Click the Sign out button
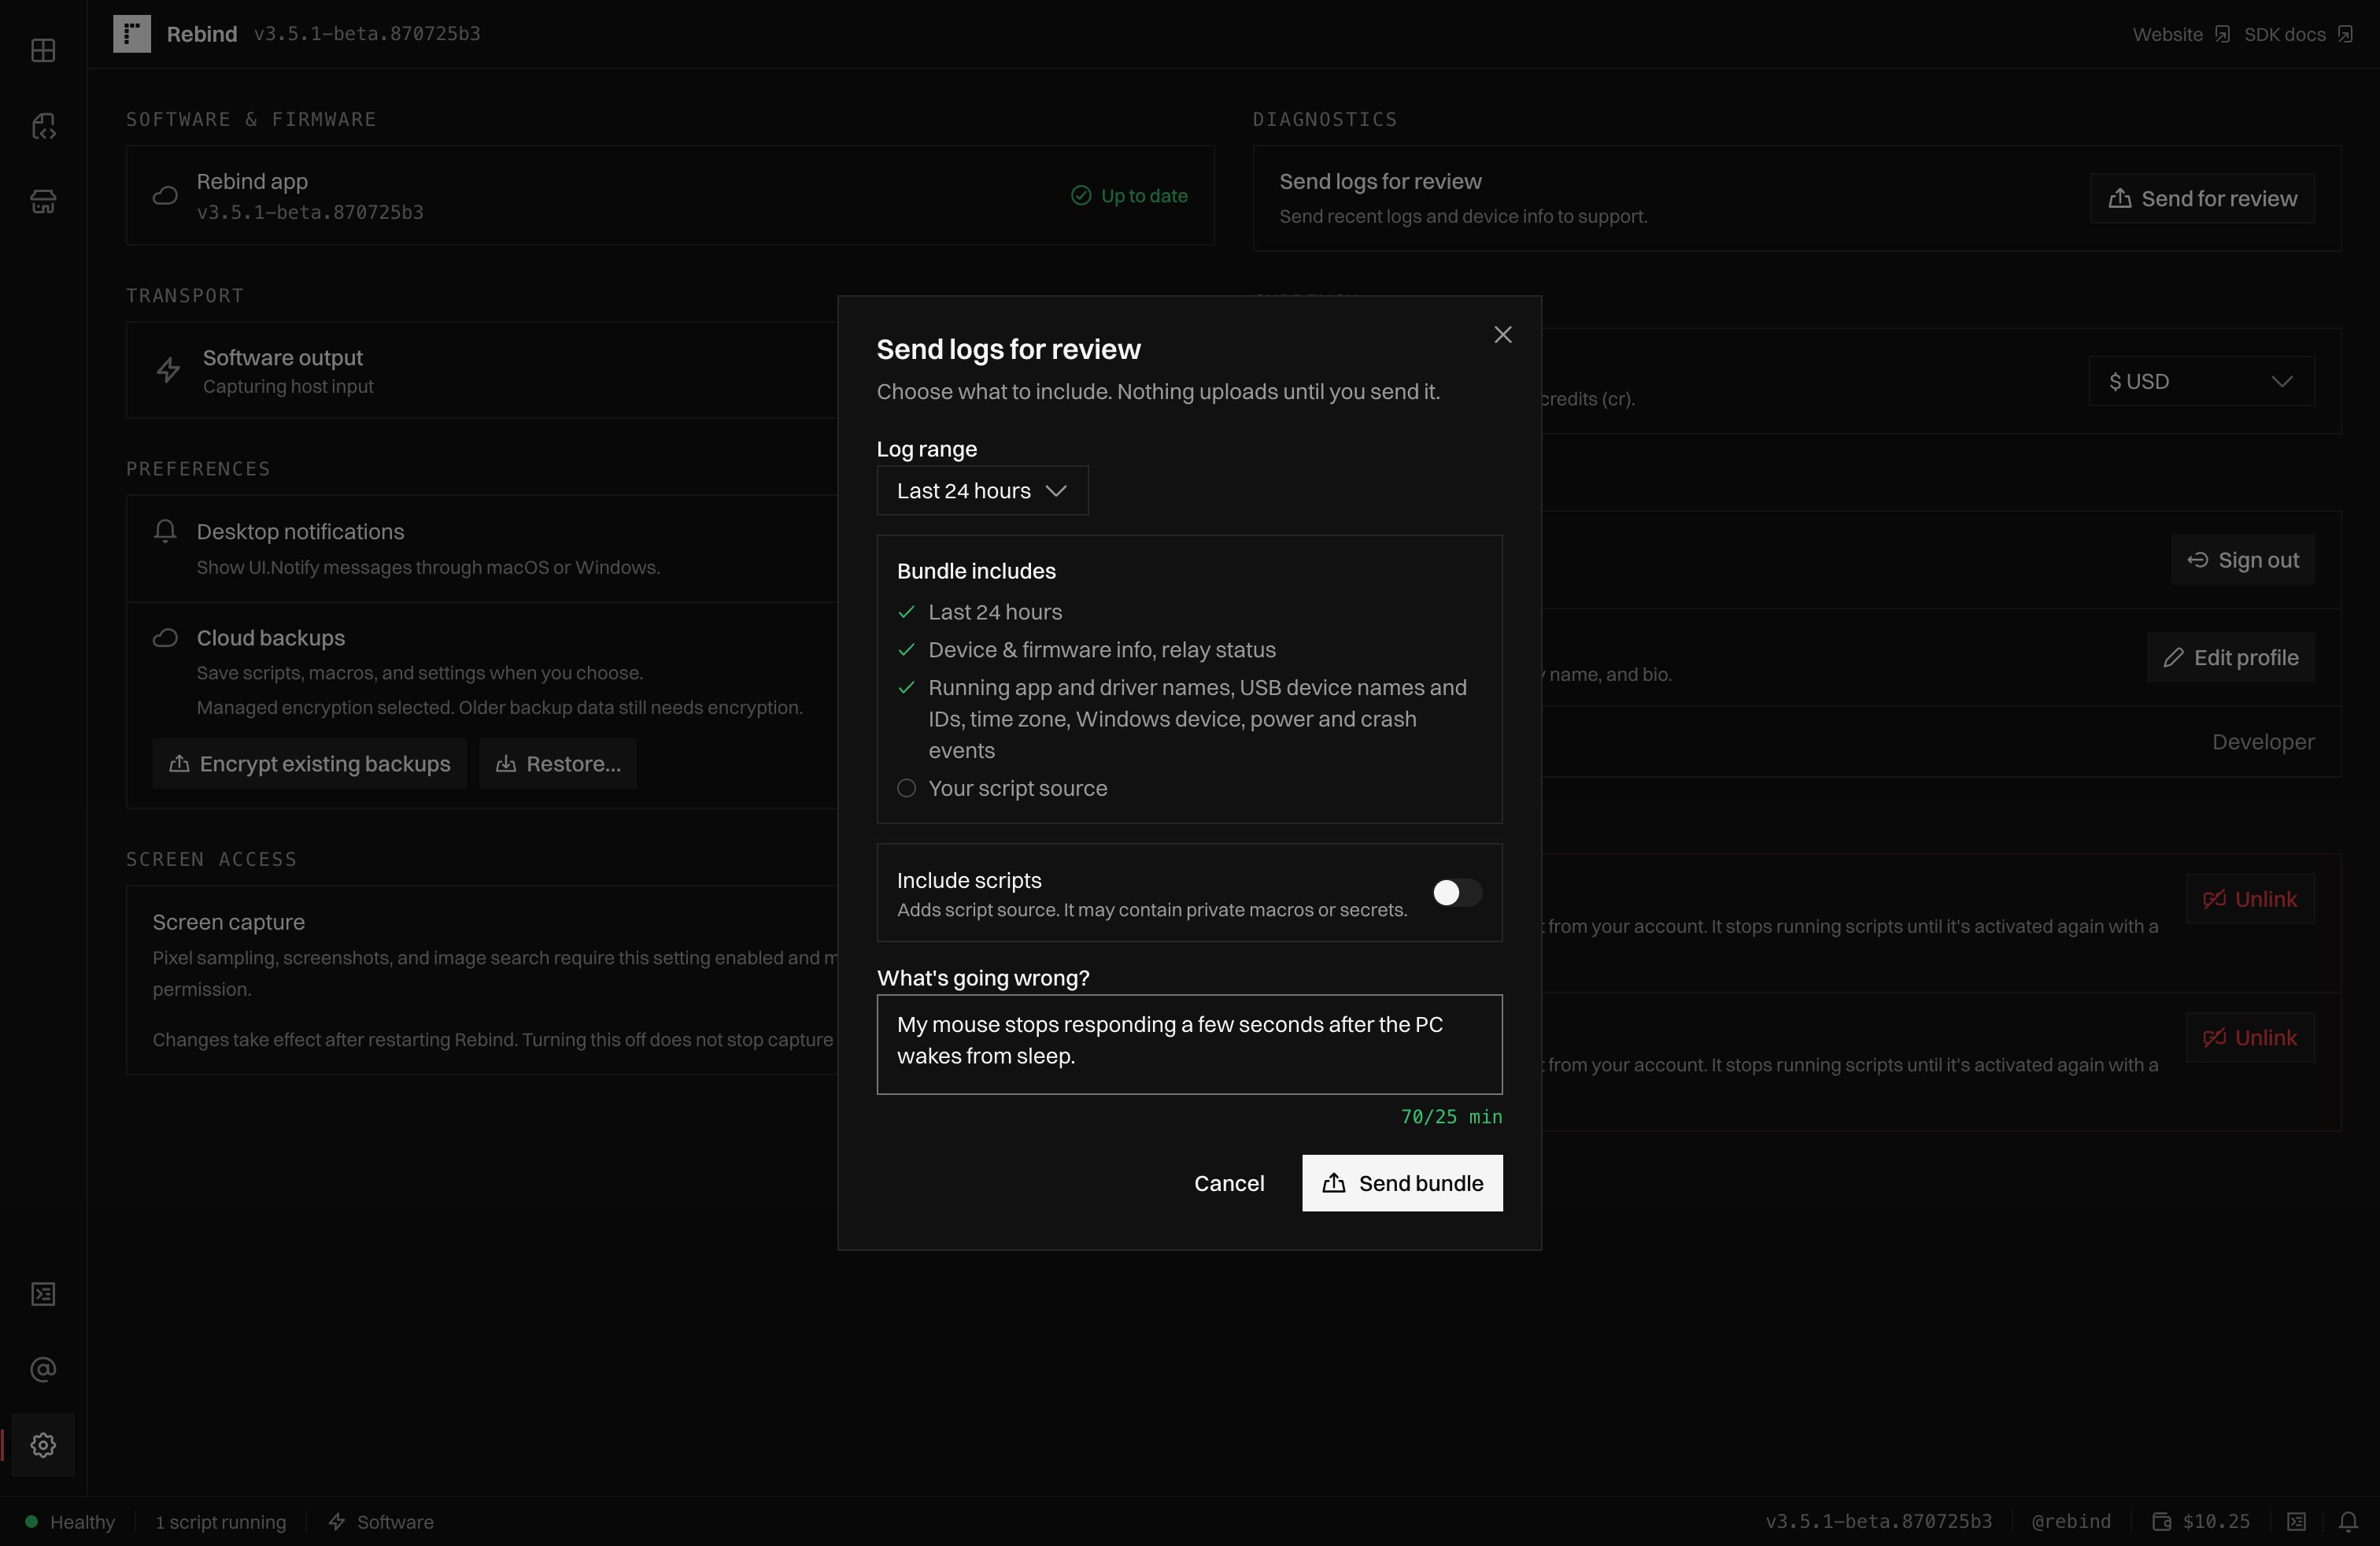 pos(2243,560)
